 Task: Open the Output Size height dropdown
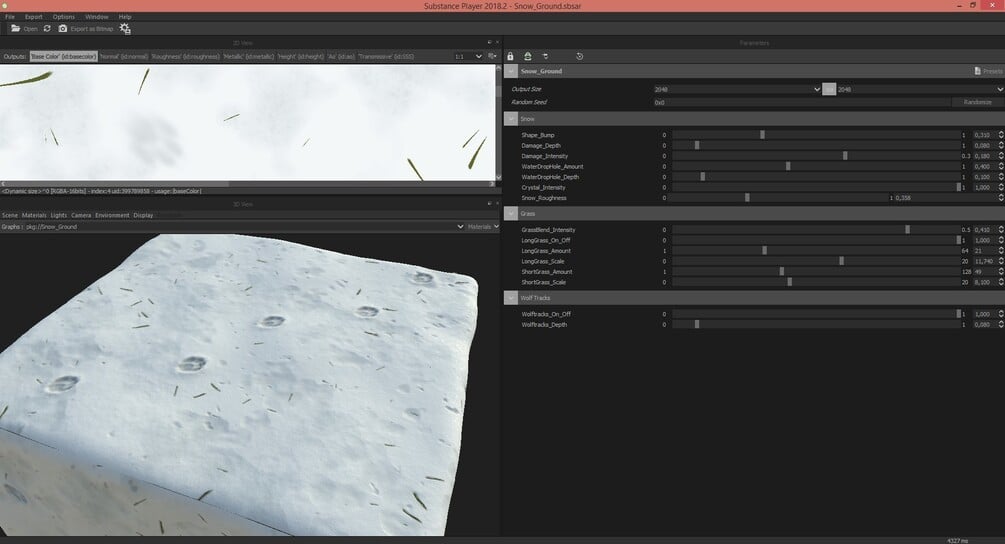920,89
